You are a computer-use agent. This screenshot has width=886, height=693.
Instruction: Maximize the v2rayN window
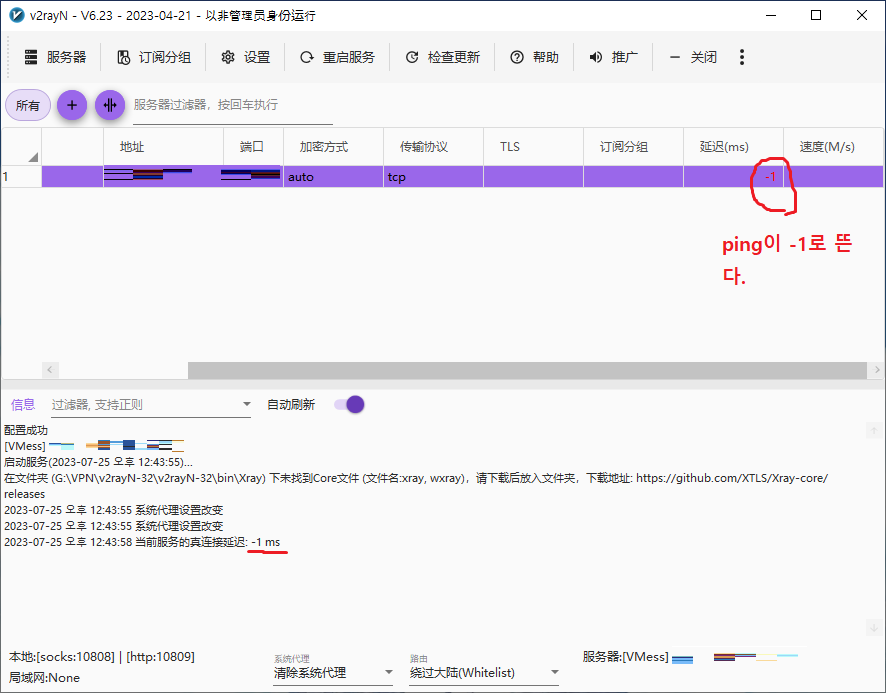[816, 15]
